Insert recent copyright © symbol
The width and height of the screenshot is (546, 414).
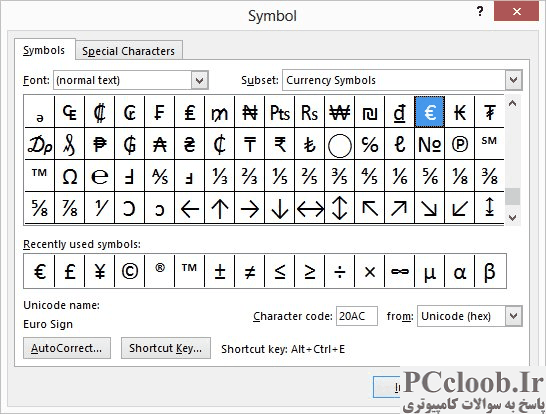[x=130, y=271]
